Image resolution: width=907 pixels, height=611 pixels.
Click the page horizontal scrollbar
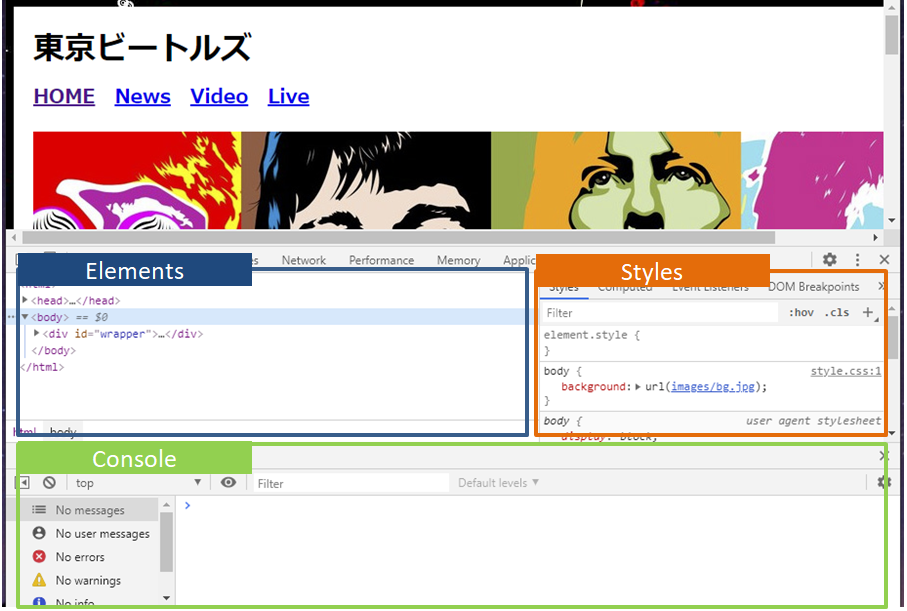click(399, 237)
